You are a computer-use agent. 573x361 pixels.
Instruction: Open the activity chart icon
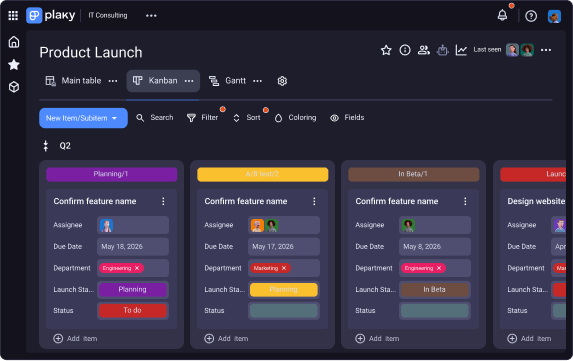[461, 50]
